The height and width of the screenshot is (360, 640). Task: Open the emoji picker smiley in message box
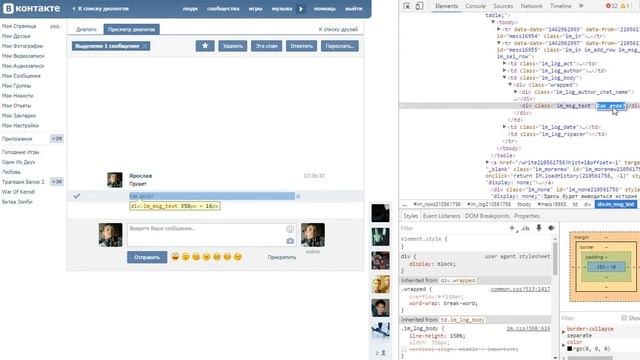(x=290, y=229)
